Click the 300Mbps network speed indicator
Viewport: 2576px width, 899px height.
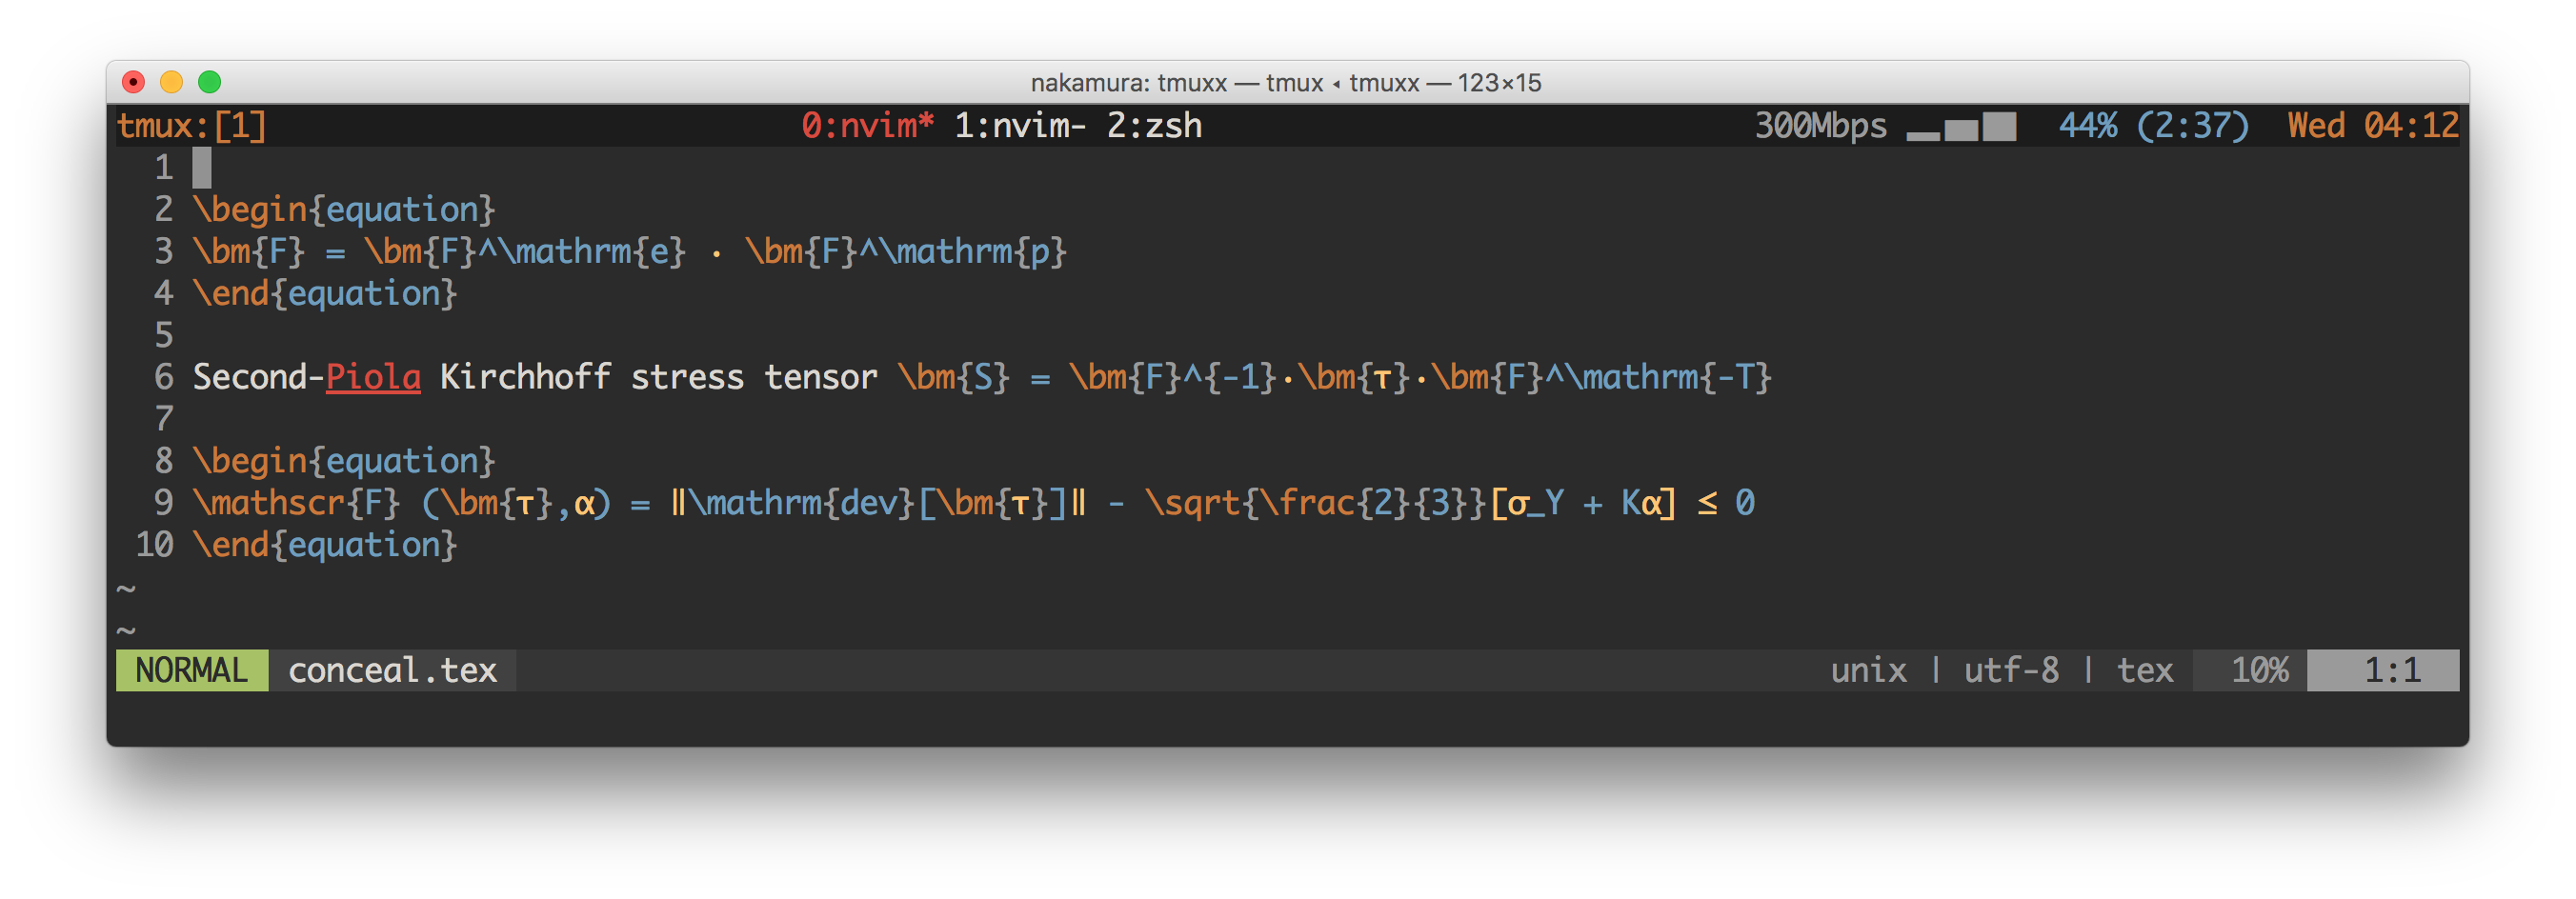[x=1821, y=126]
